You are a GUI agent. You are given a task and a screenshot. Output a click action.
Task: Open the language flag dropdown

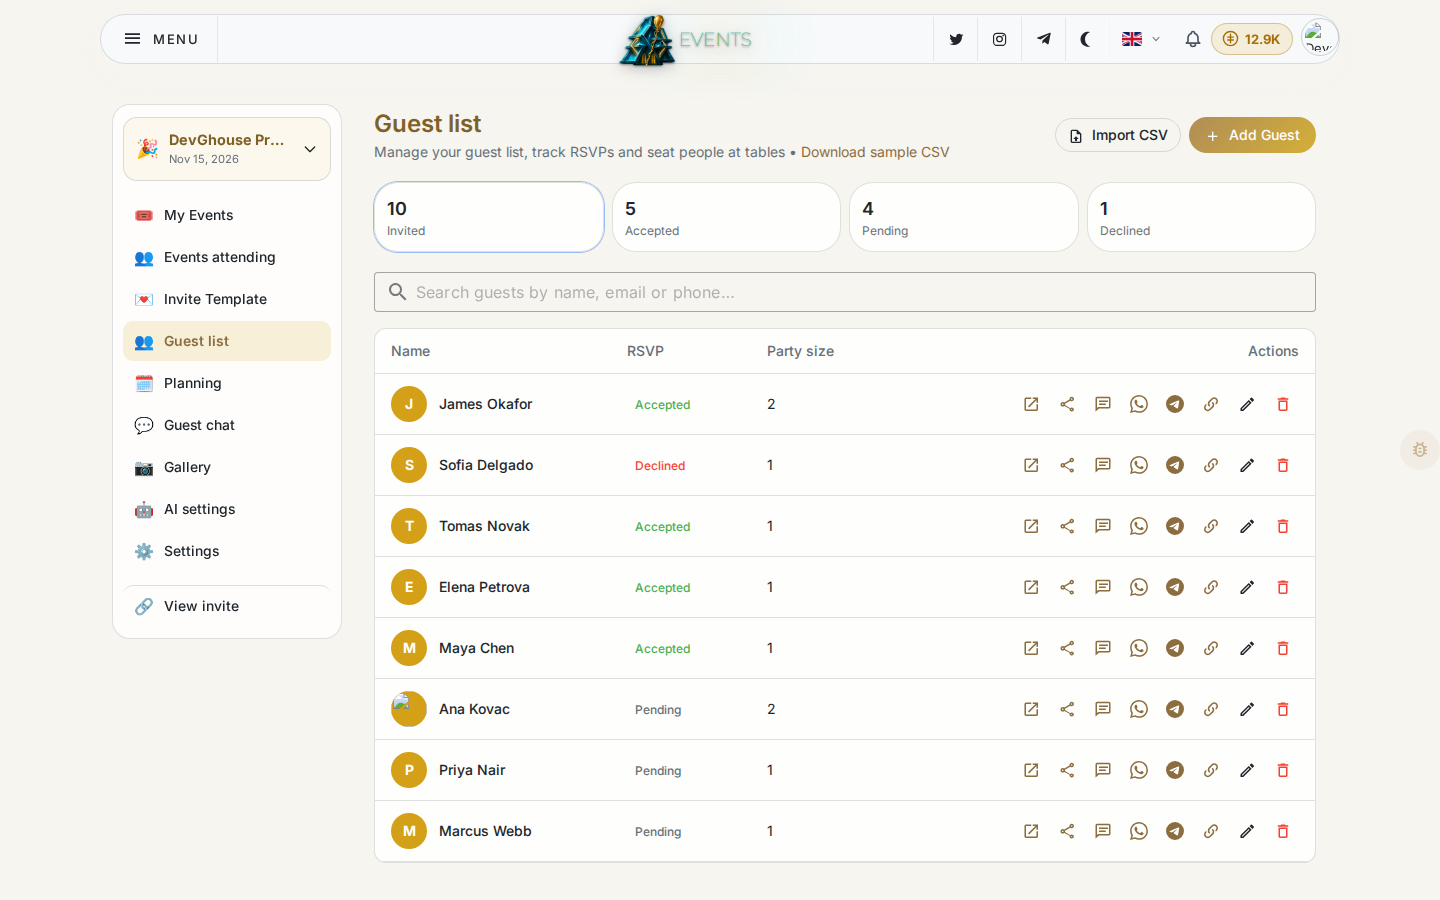tap(1141, 39)
